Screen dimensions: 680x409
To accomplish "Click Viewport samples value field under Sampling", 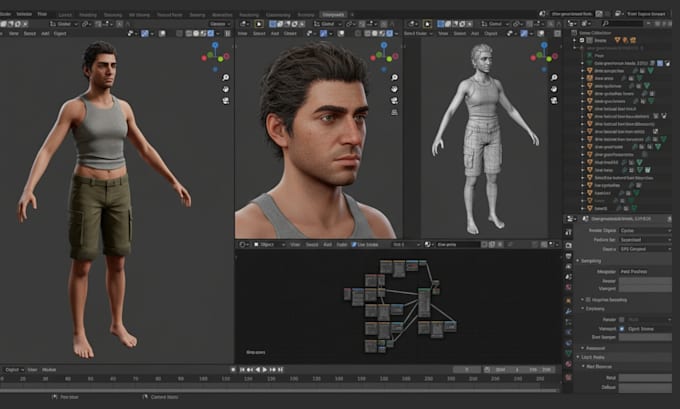I will pos(645,288).
